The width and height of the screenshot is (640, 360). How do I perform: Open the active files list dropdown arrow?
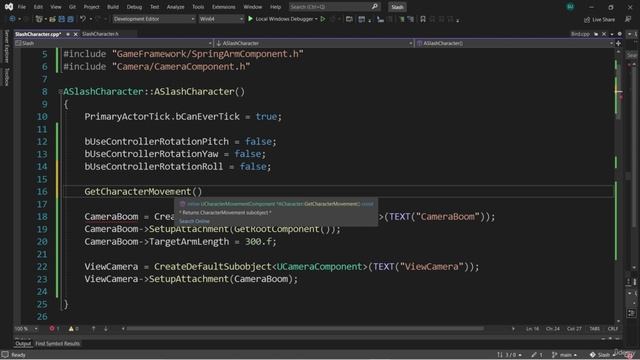(612, 34)
